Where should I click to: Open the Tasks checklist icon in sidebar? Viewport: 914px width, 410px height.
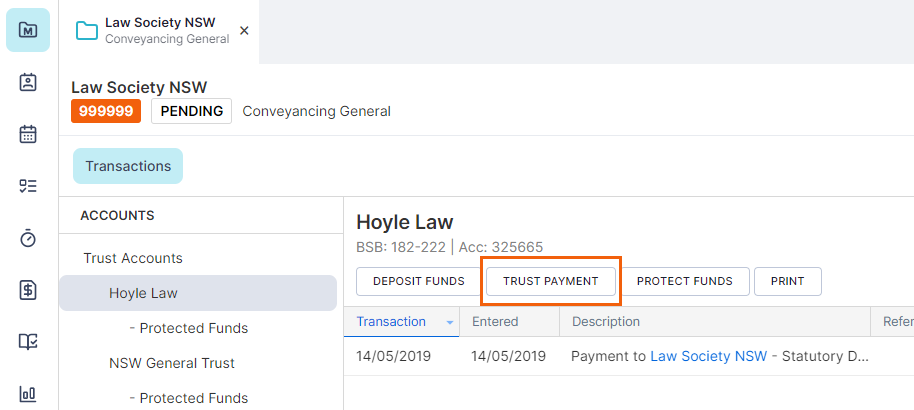28,186
